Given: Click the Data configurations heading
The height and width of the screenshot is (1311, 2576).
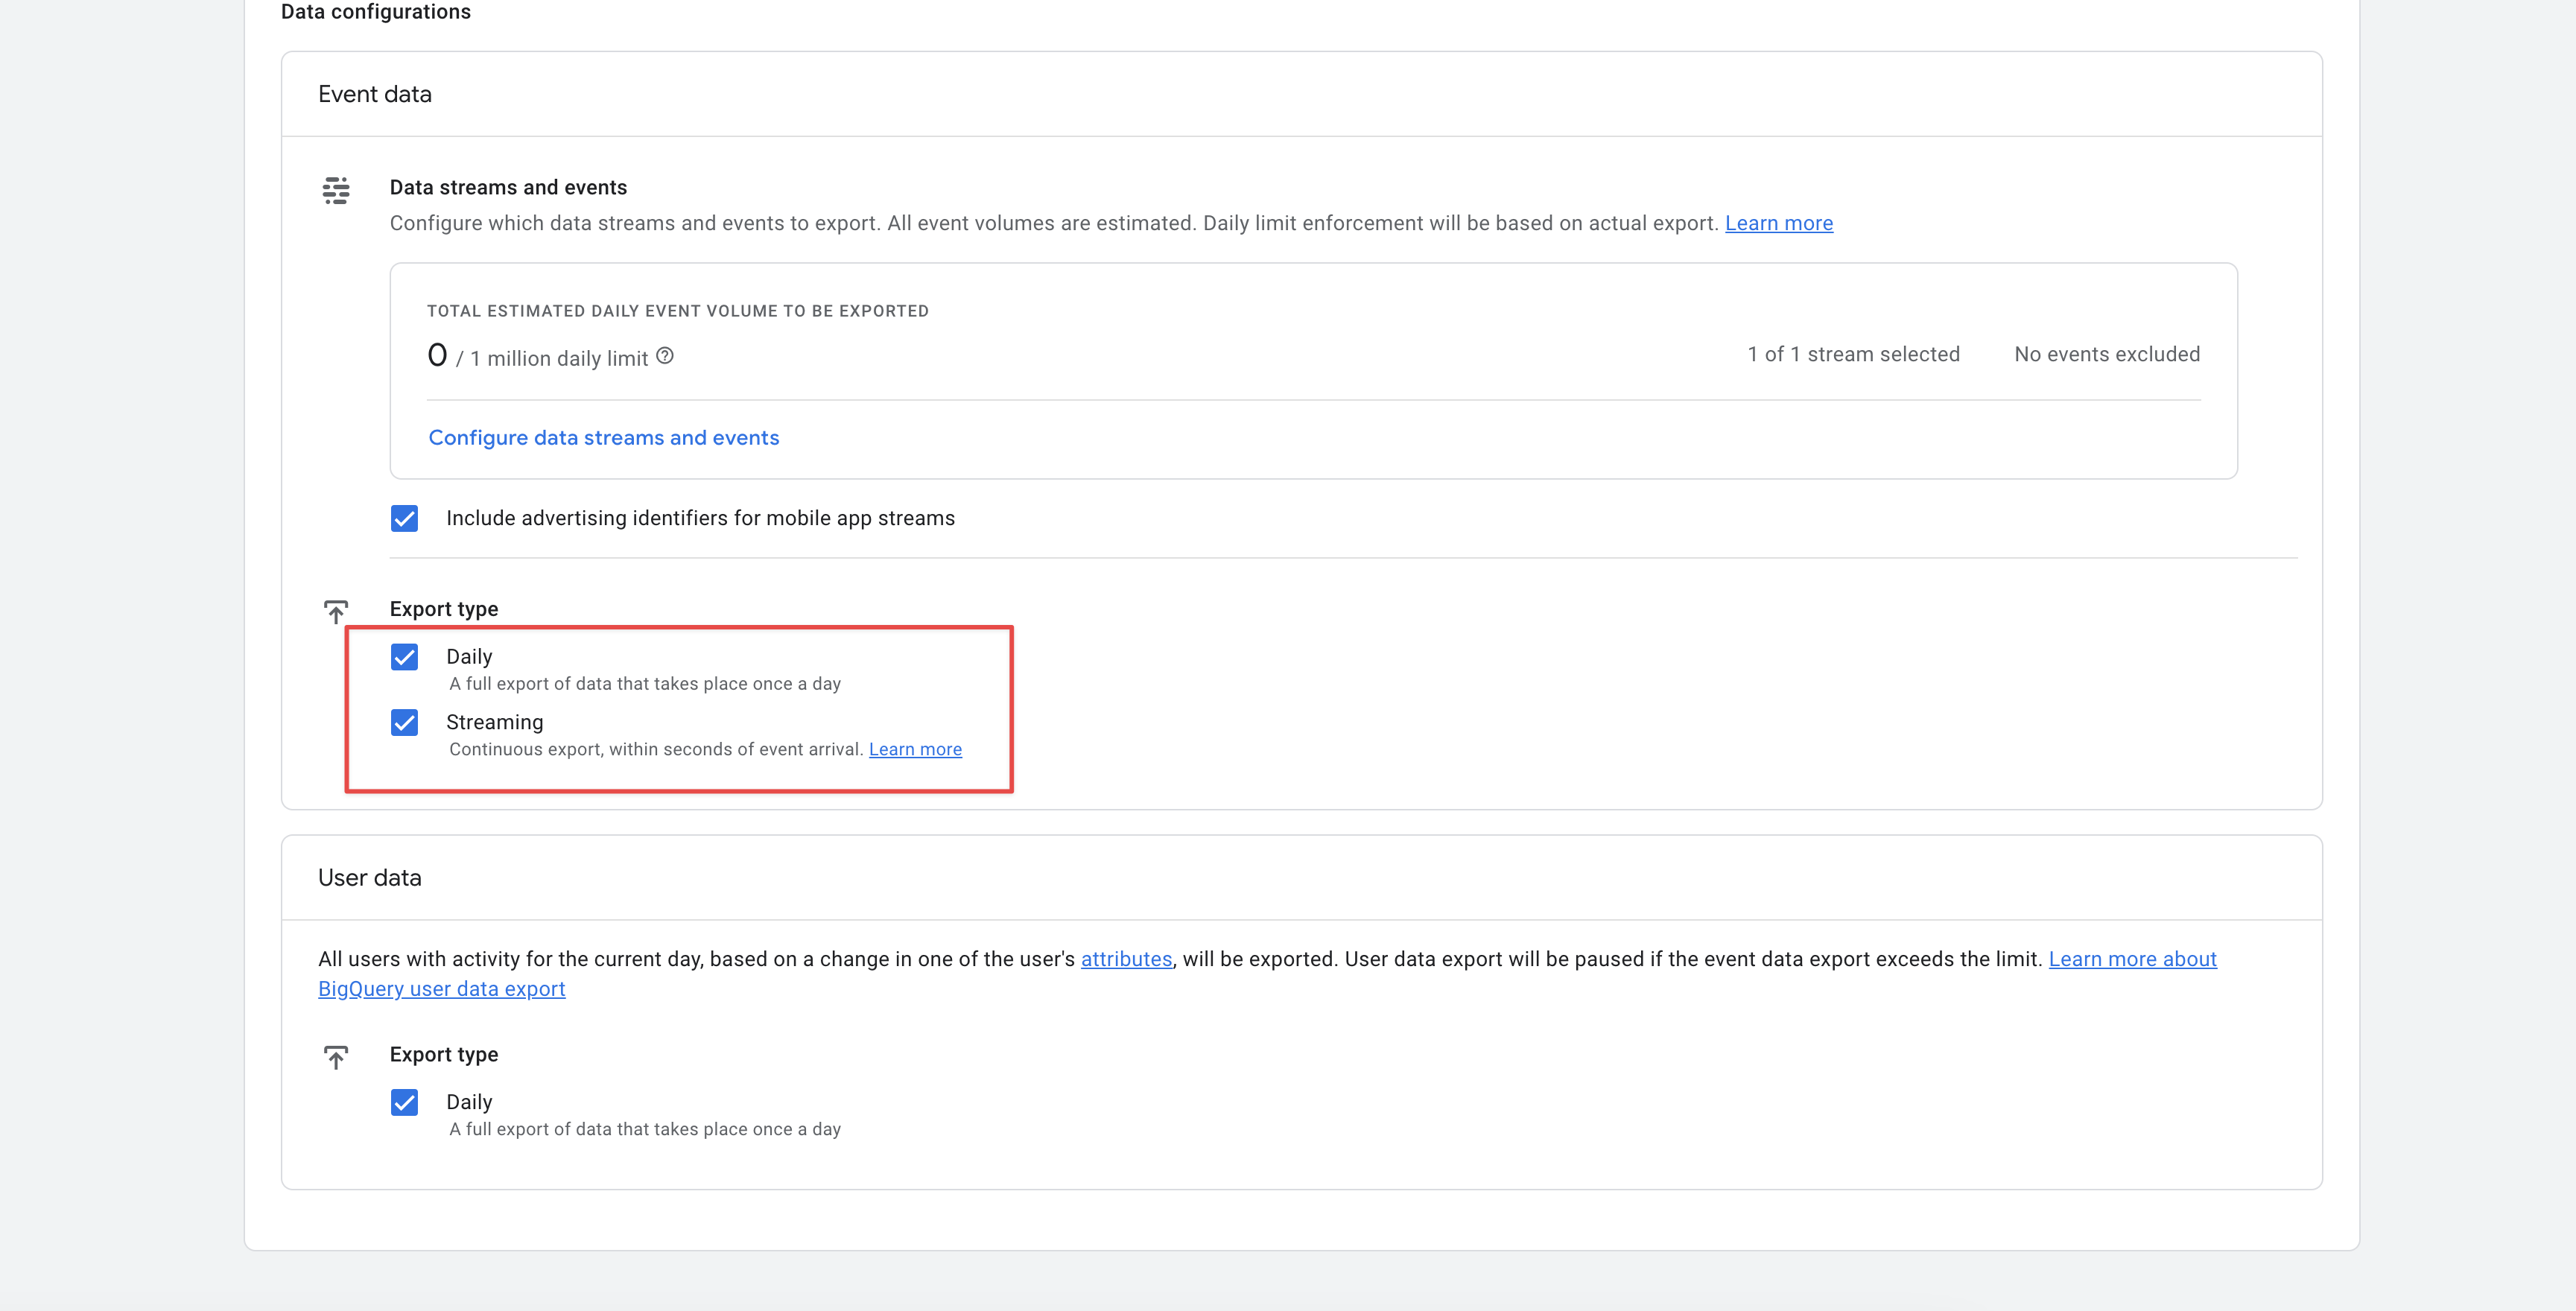Looking at the screenshot, I should [x=375, y=12].
